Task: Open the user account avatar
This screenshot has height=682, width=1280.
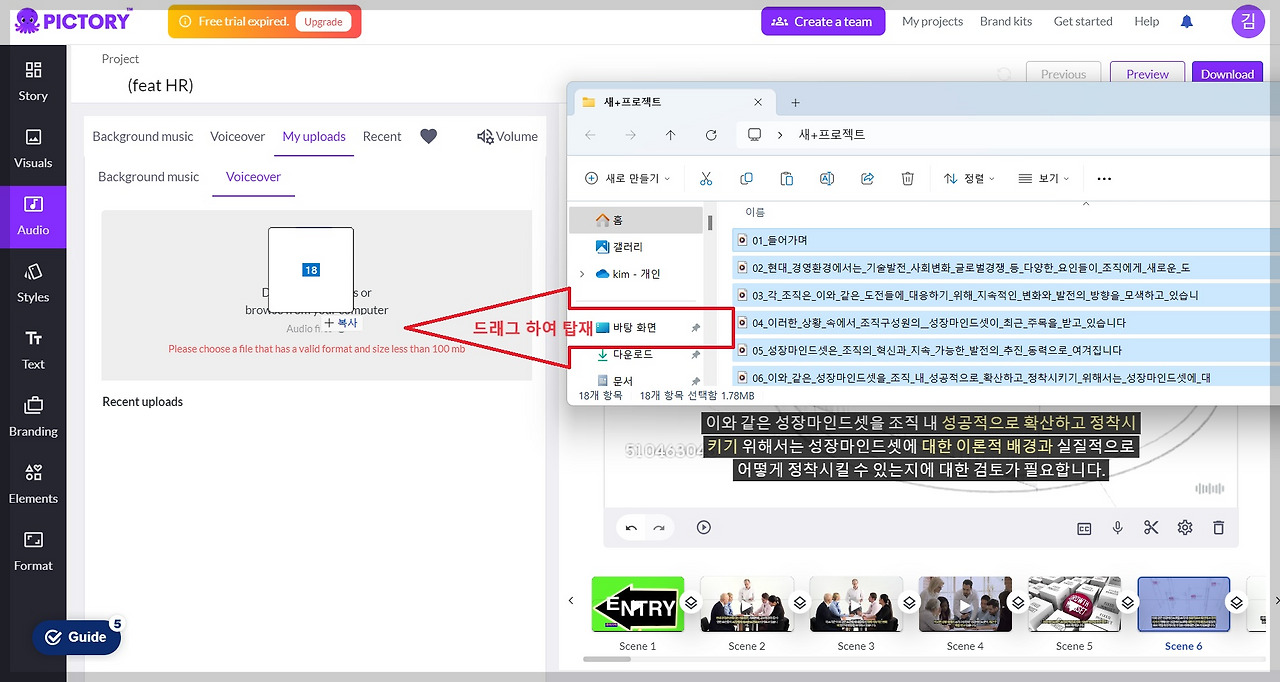Action: coord(1248,21)
